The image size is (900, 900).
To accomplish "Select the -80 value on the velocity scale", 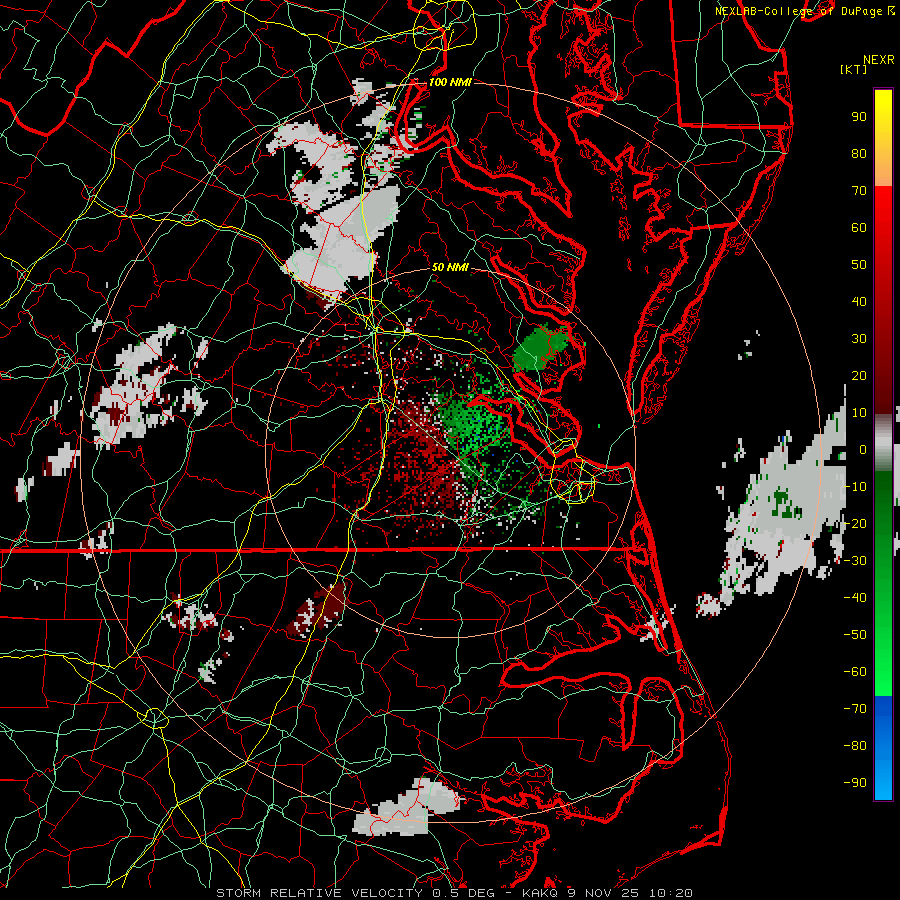I will [x=855, y=746].
